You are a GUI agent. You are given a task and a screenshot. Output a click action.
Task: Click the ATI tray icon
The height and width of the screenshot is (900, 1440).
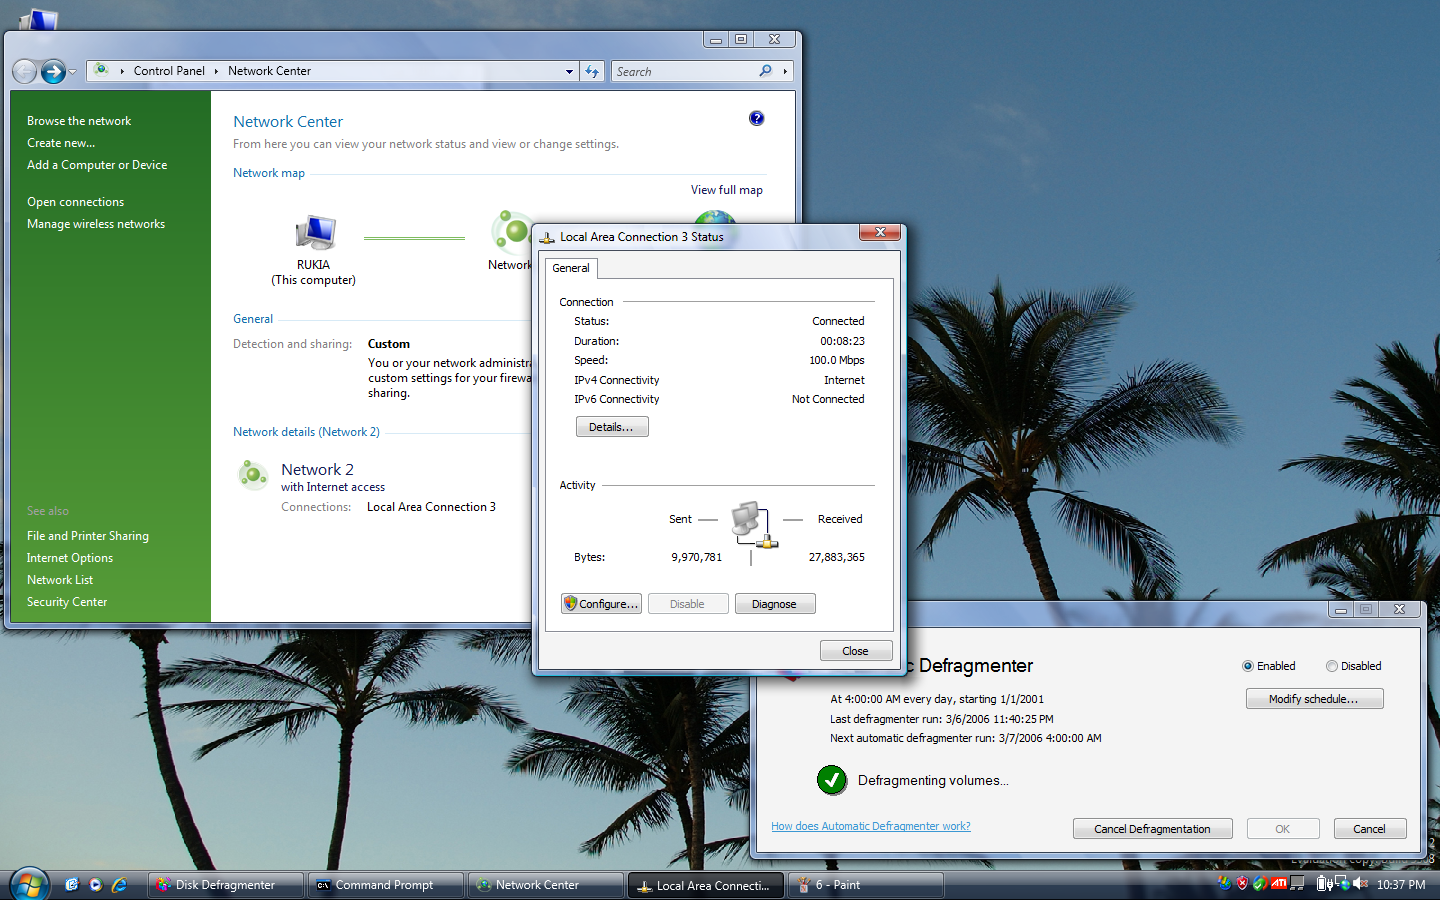coord(1279,883)
